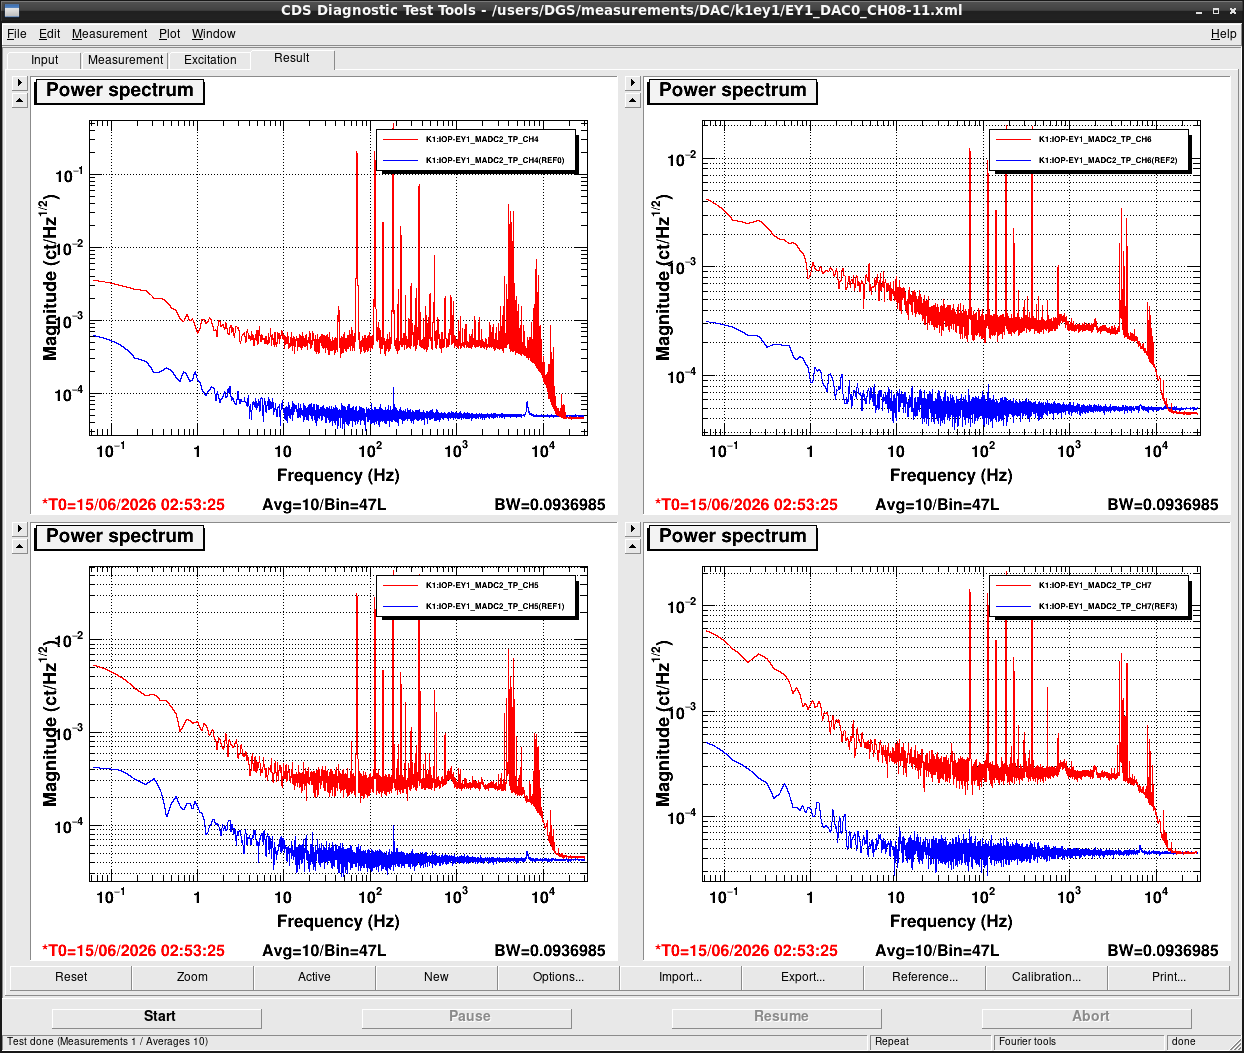The width and height of the screenshot is (1244, 1053).
Task: Click up-arrow button beside the CH7 spectrum plot
Action: coord(632,546)
